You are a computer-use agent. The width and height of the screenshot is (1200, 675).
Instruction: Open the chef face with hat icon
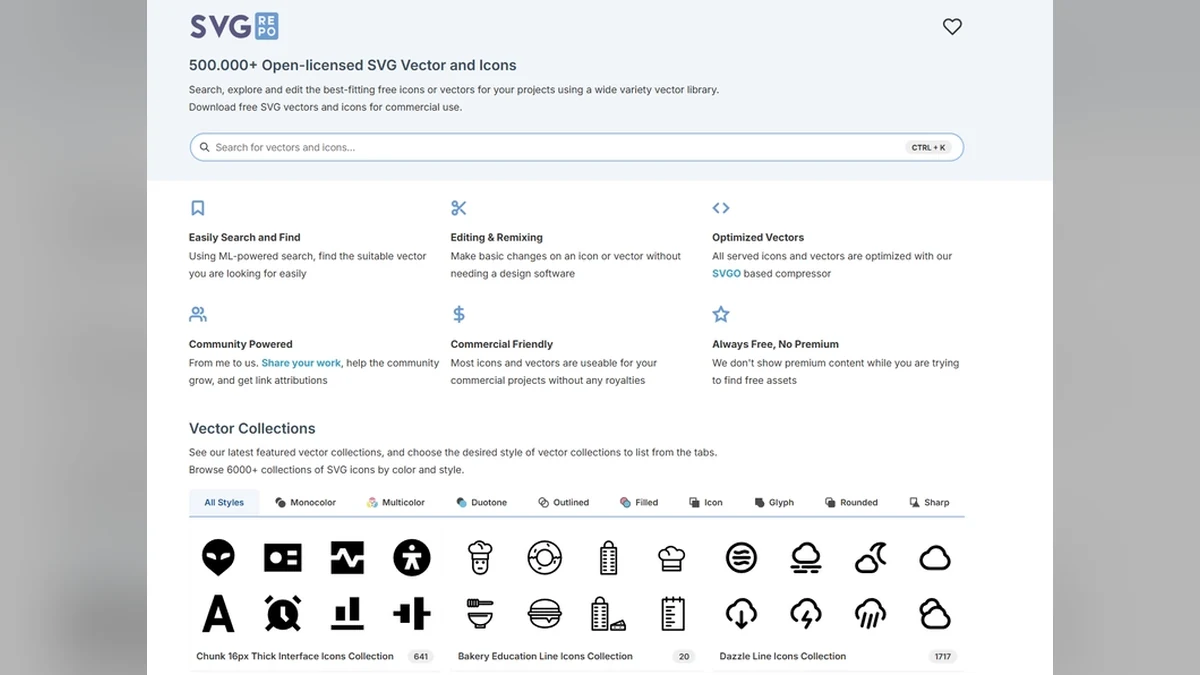coord(481,557)
